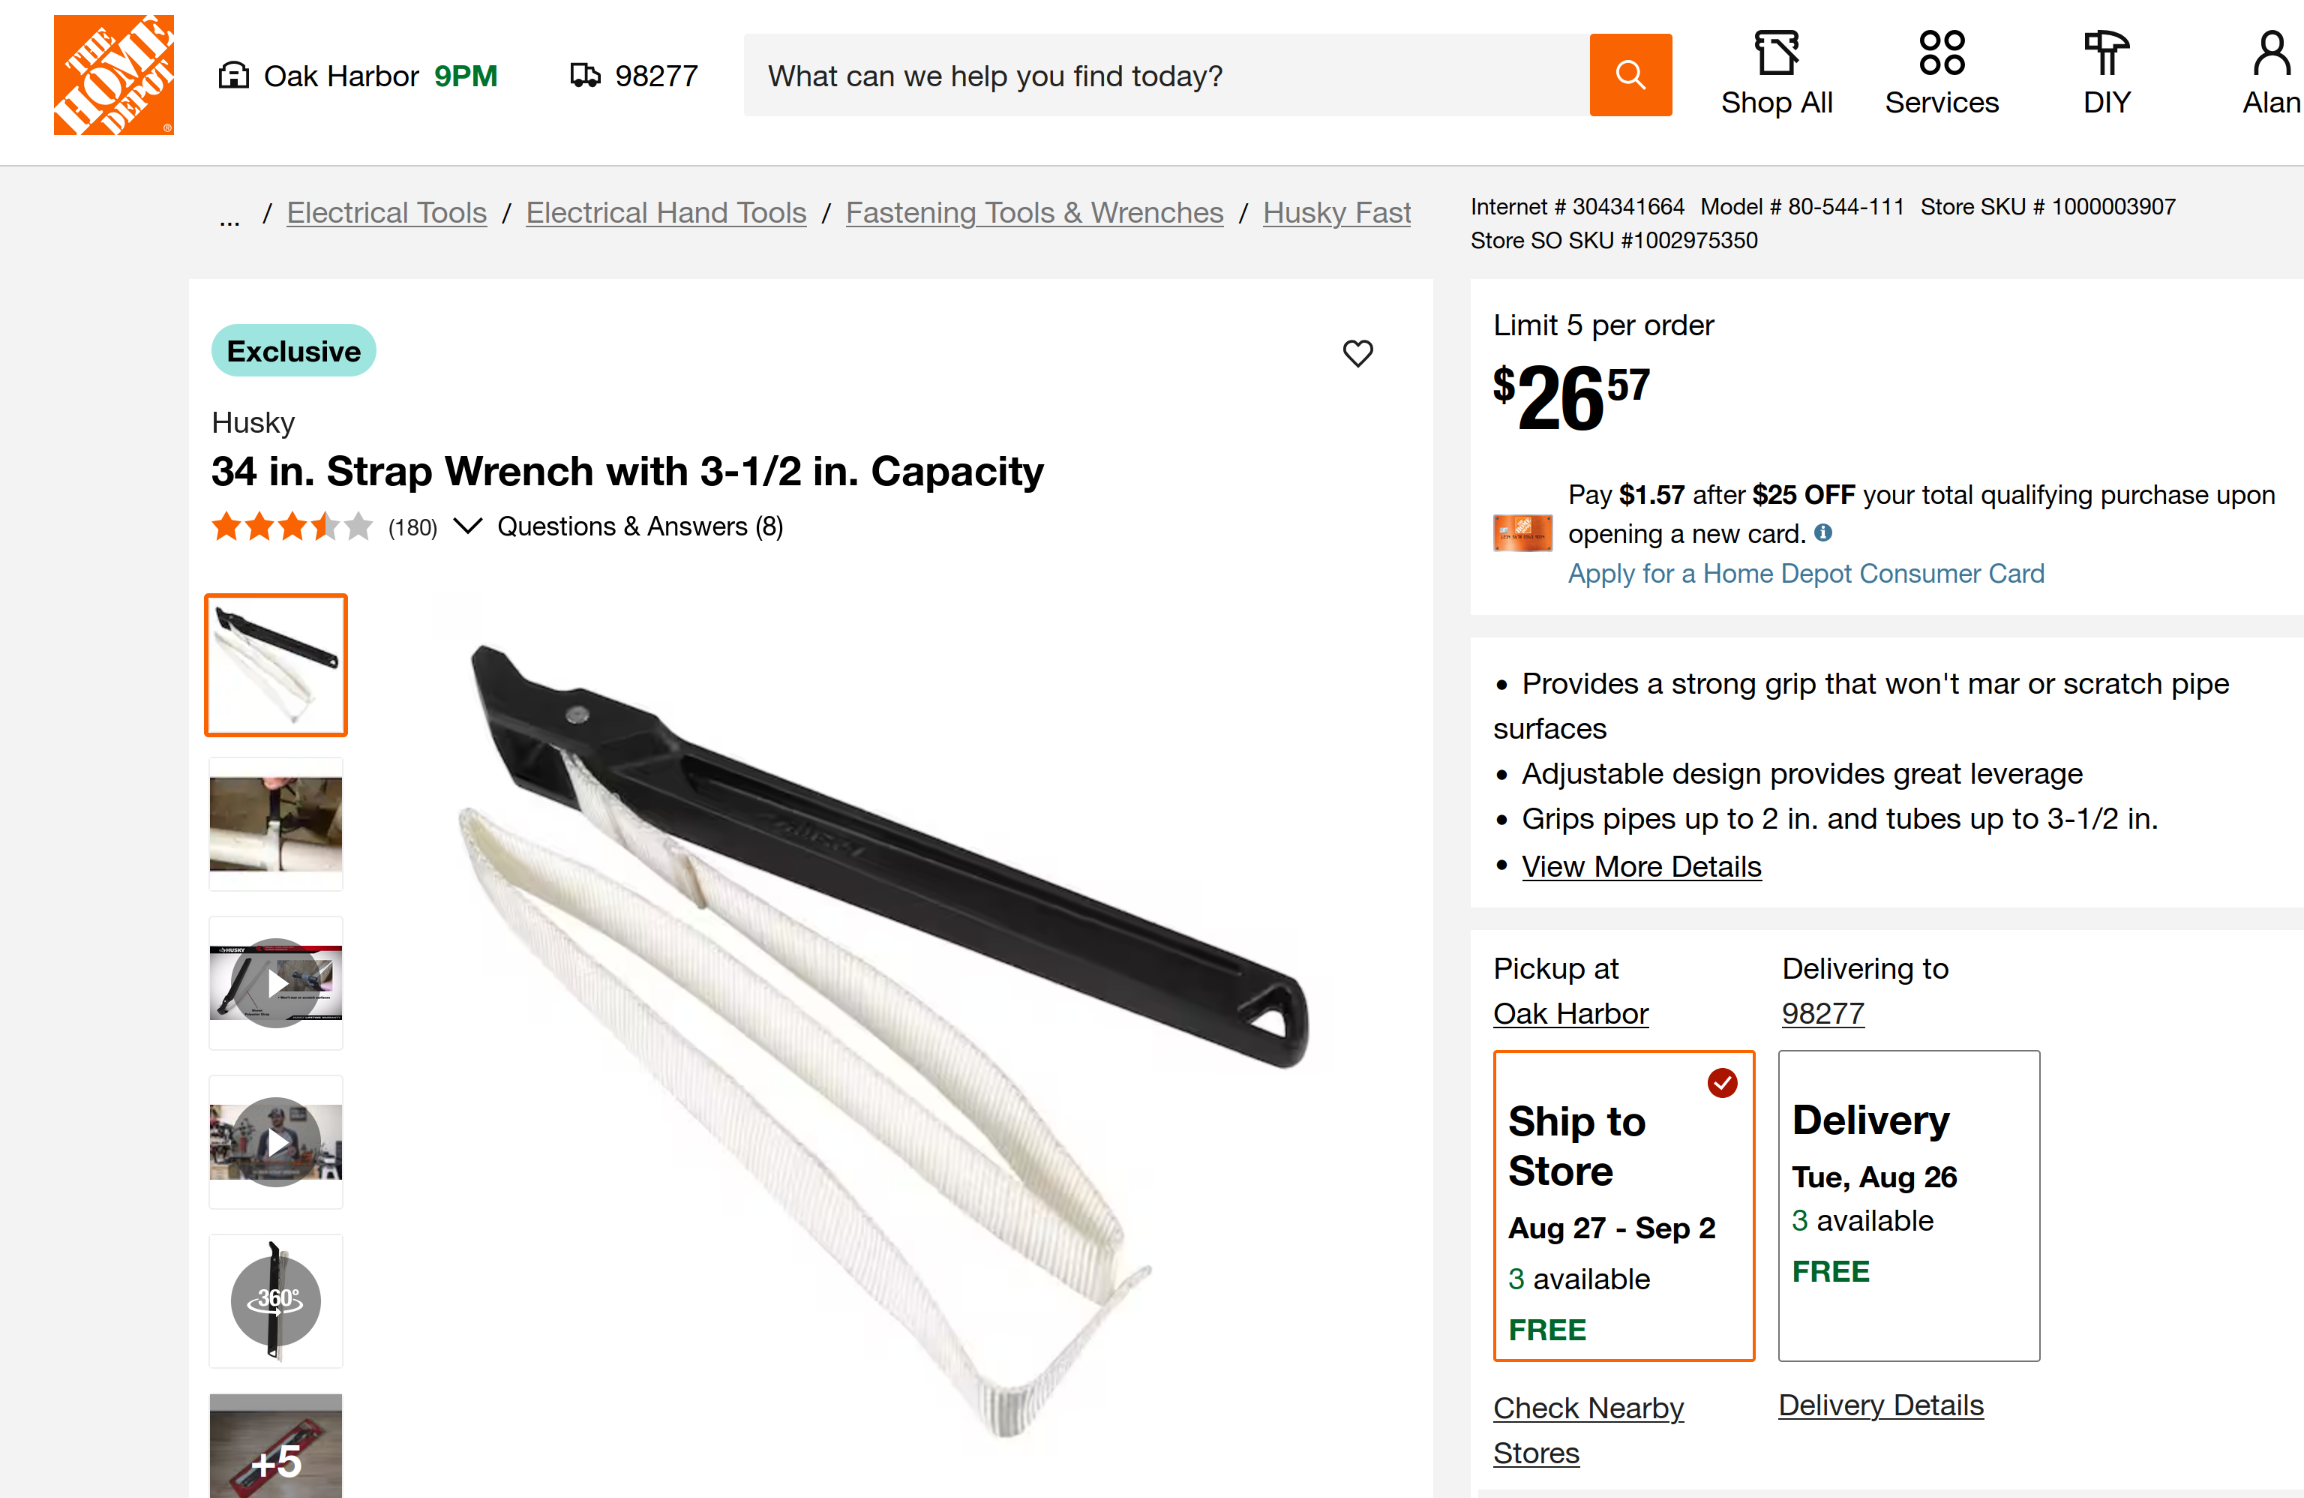Click the store icon next to Oak Harbor

[234, 74]
